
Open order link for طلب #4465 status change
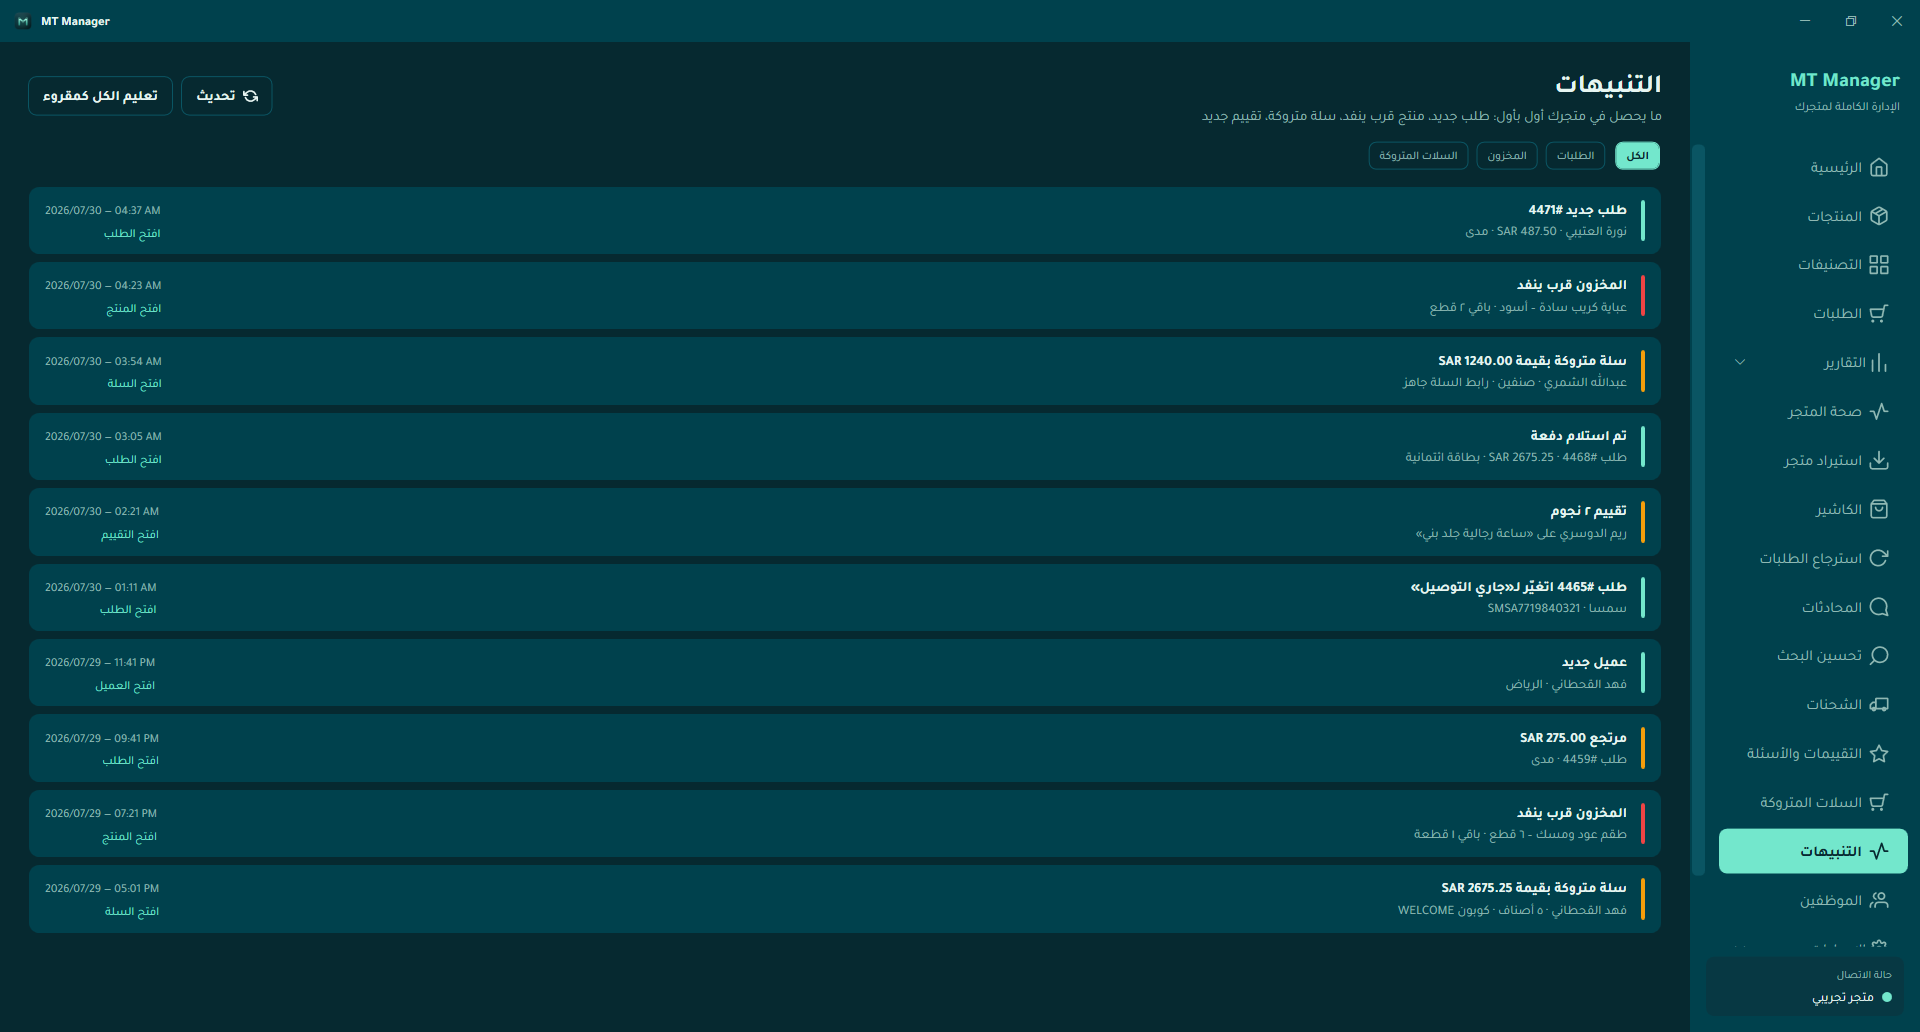[128, 609]
